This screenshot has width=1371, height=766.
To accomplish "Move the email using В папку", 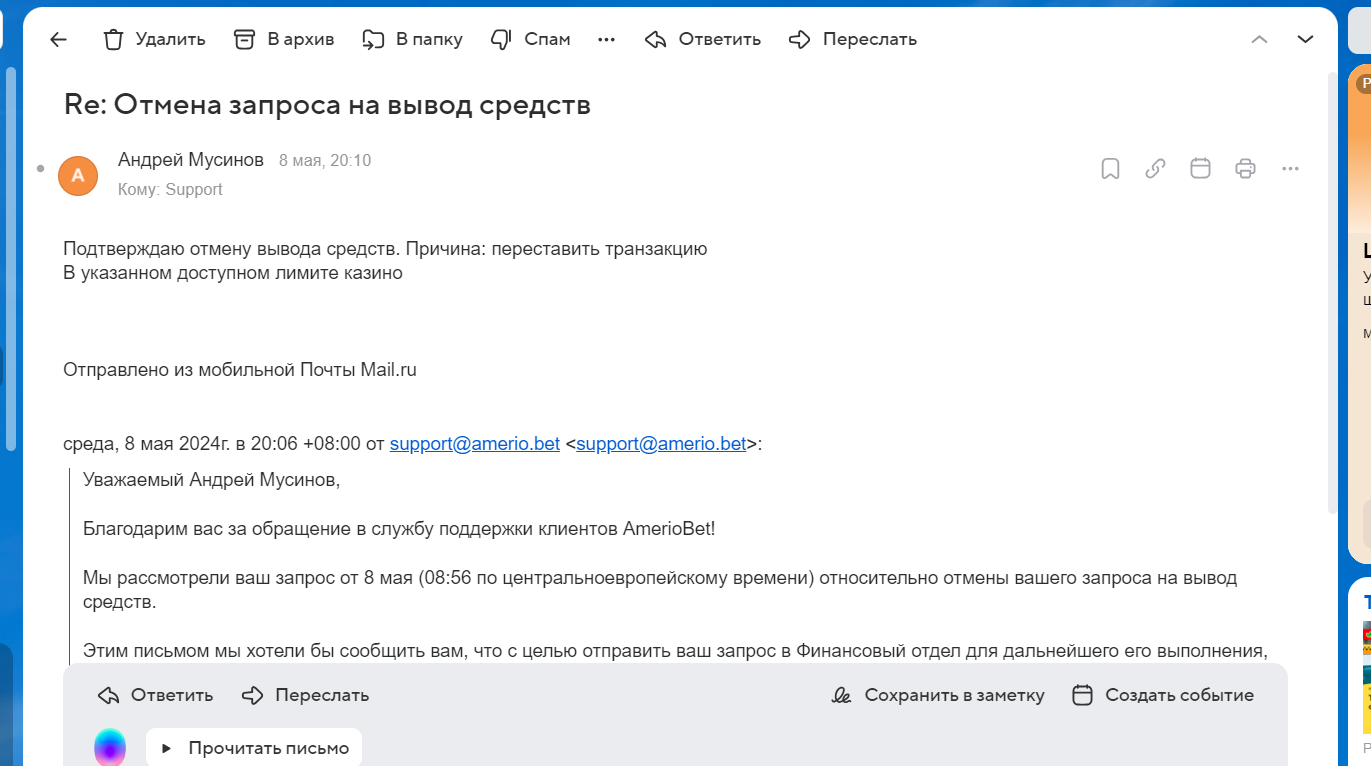I will coord(412,40).
